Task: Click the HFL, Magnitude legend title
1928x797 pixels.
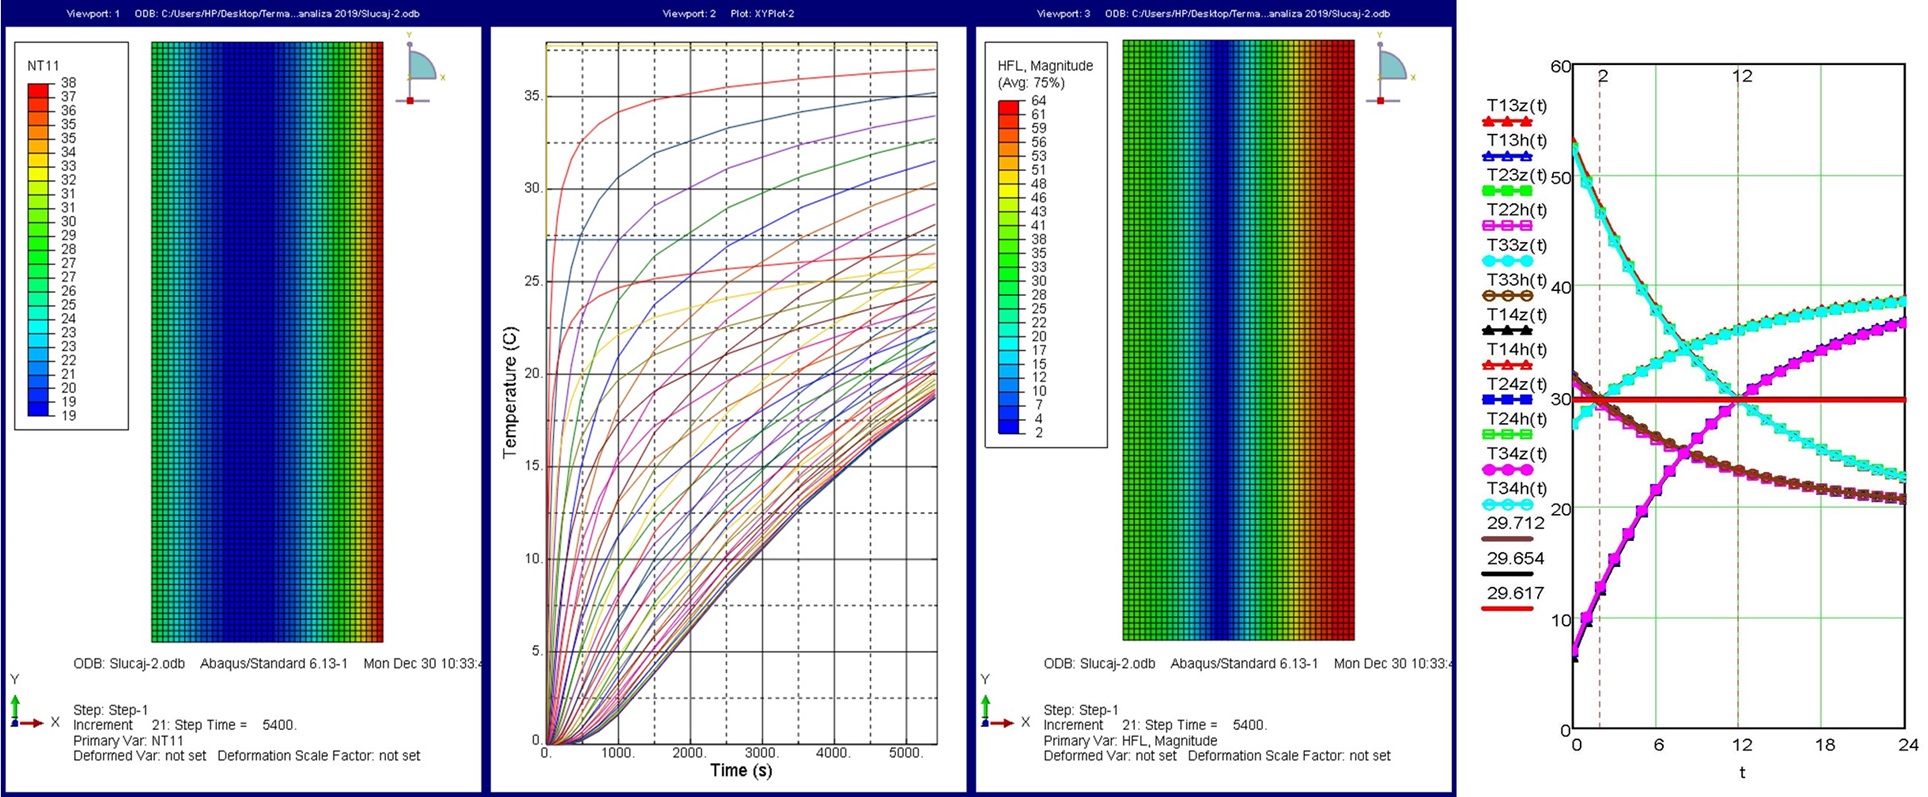Action: (x=1045, y=66)
